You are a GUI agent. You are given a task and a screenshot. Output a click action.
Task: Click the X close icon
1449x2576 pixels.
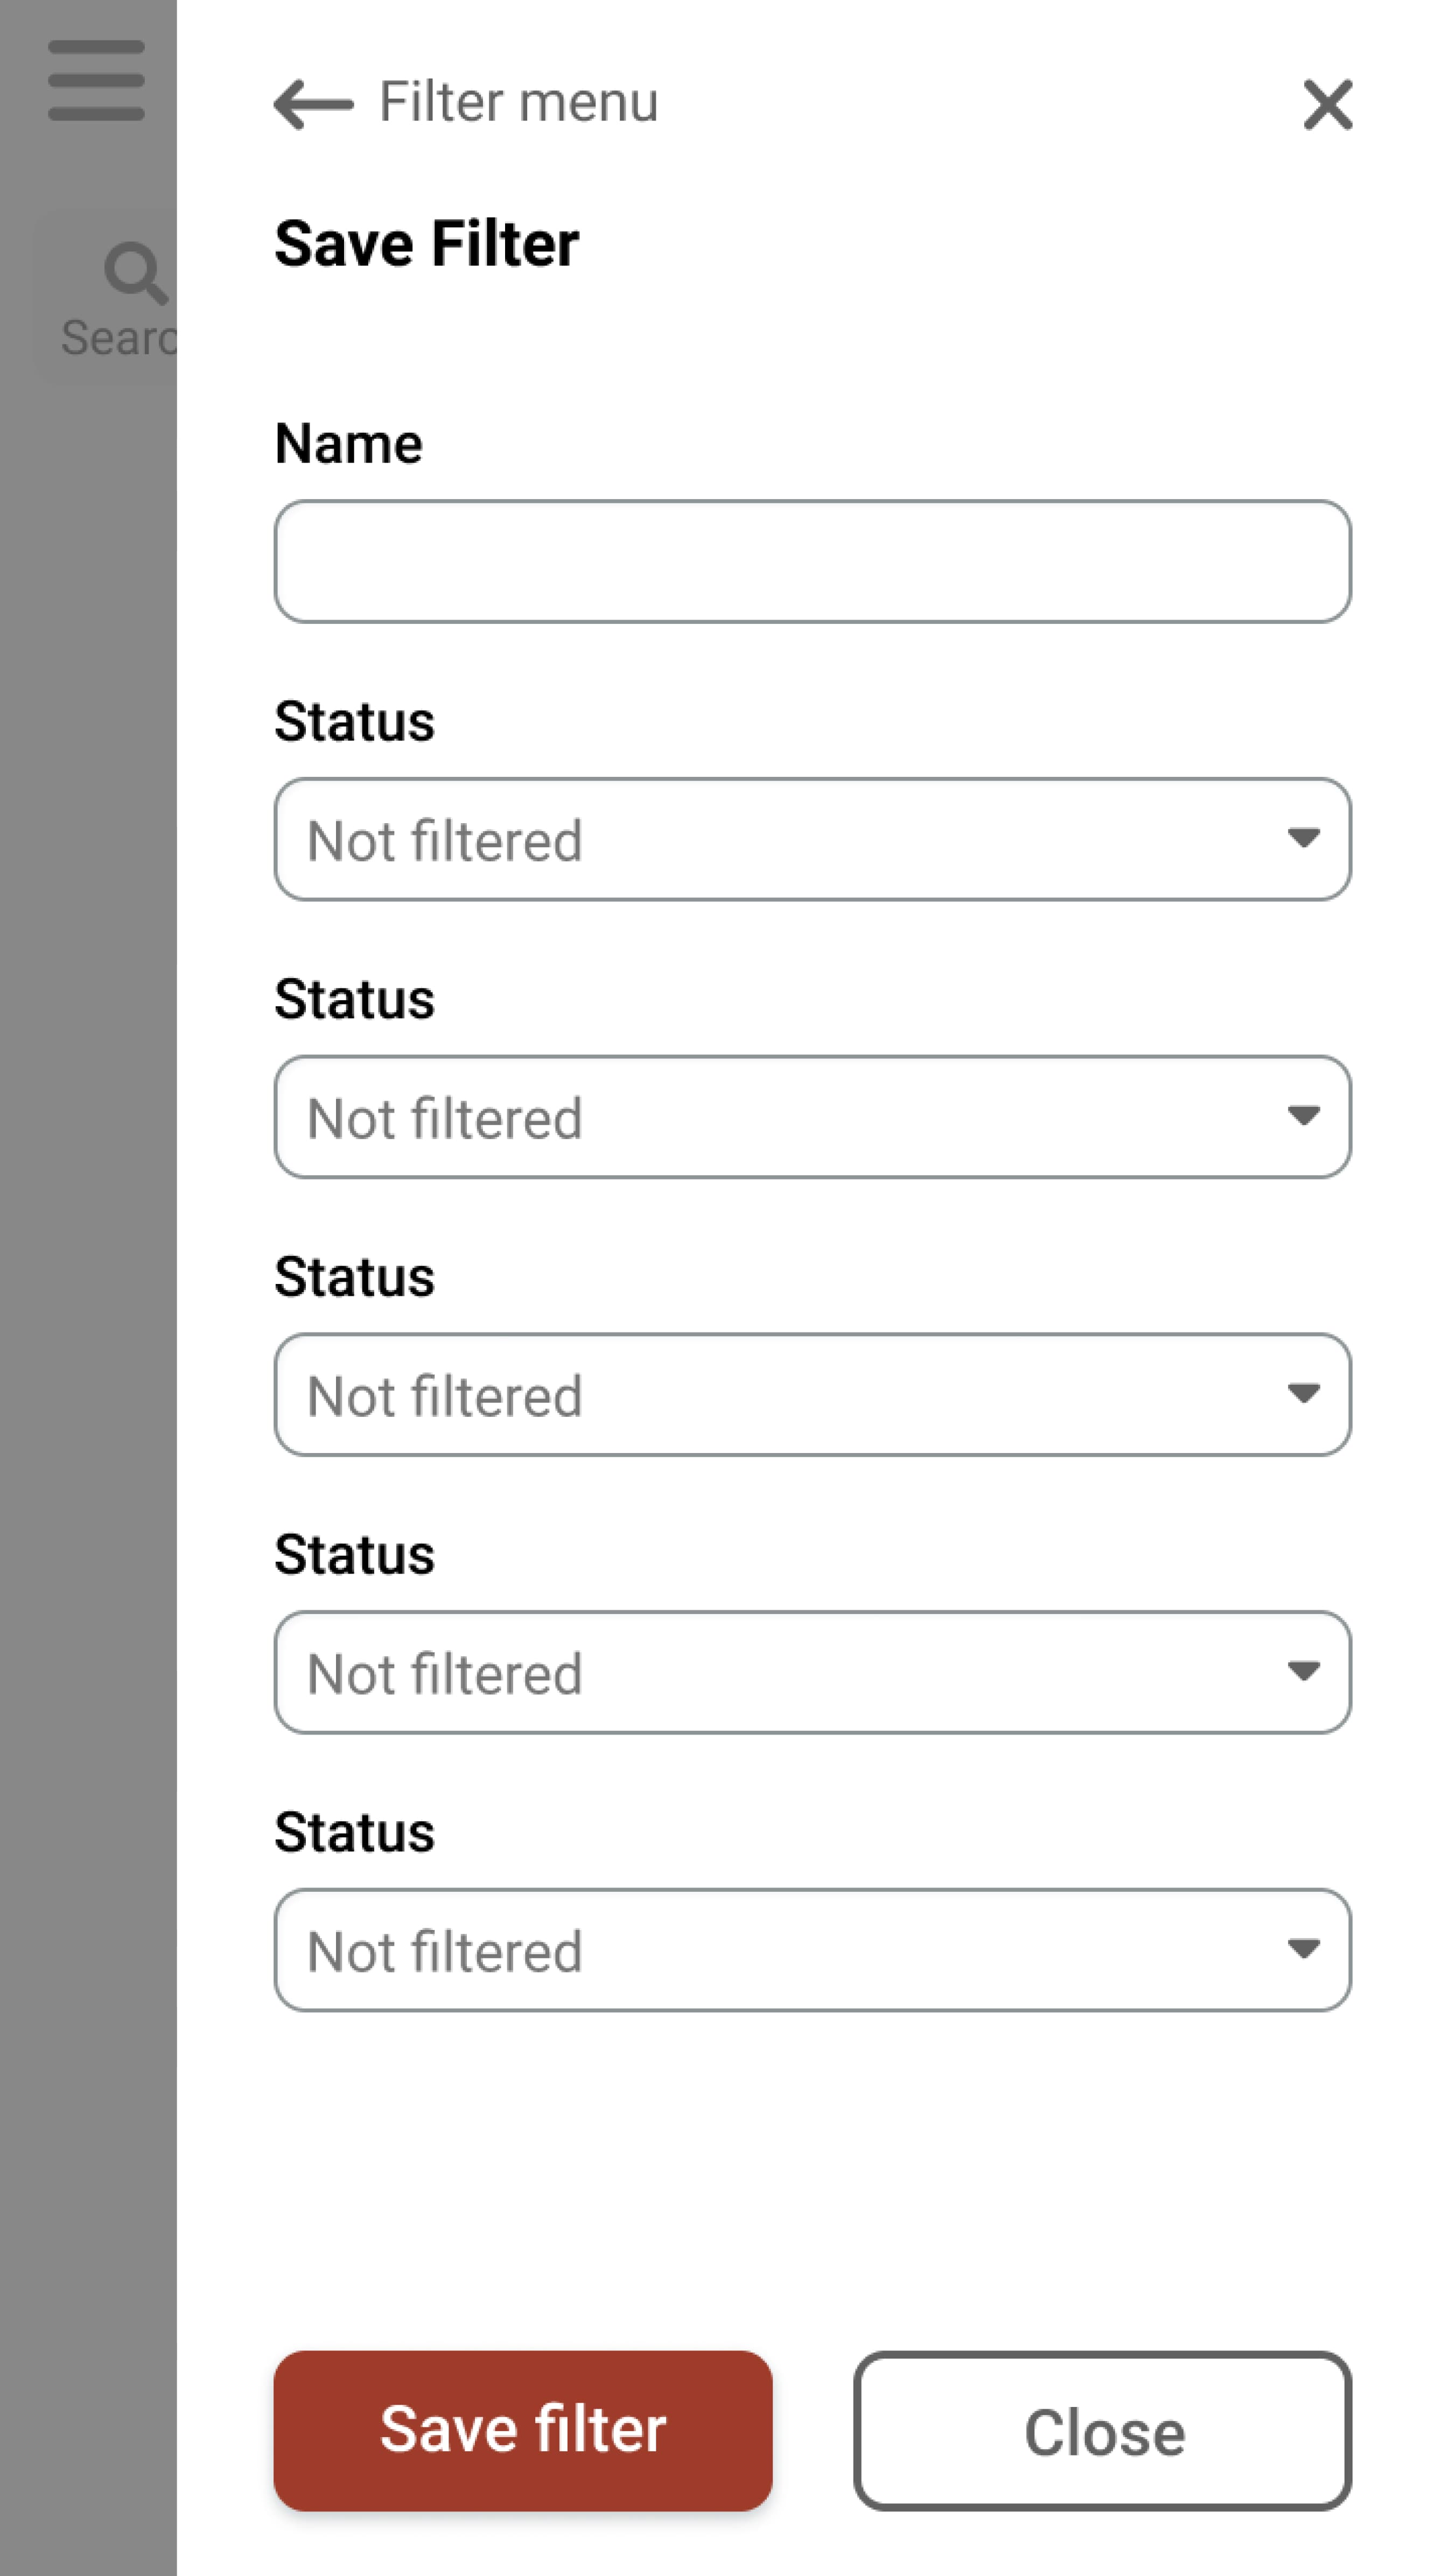tap(1327, 105)
